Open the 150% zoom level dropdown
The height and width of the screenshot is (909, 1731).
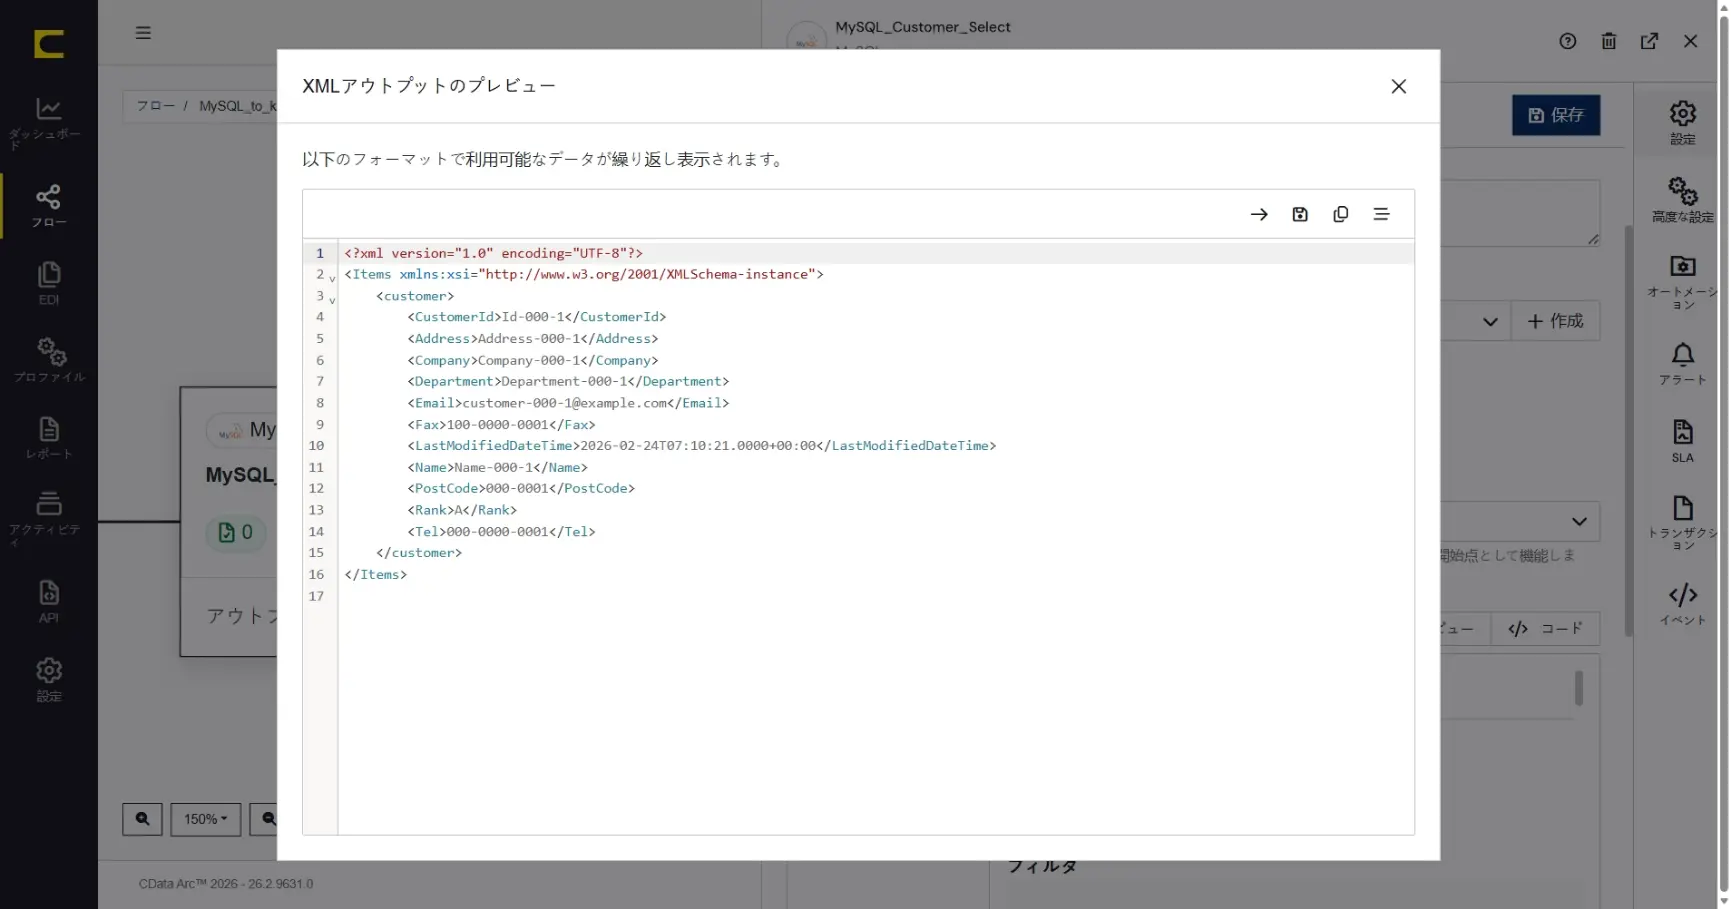[206, 819]
